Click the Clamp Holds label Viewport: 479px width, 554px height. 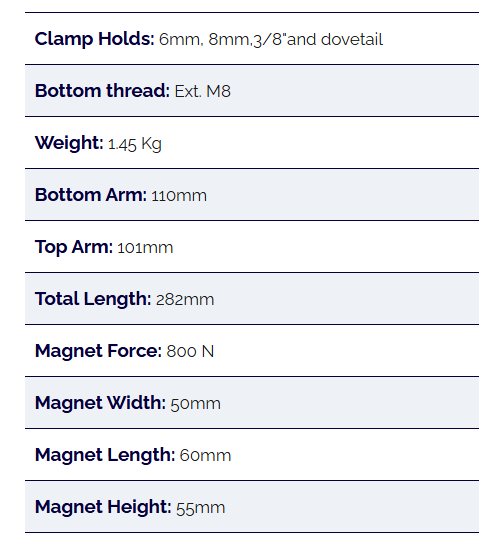click(95, 39)
